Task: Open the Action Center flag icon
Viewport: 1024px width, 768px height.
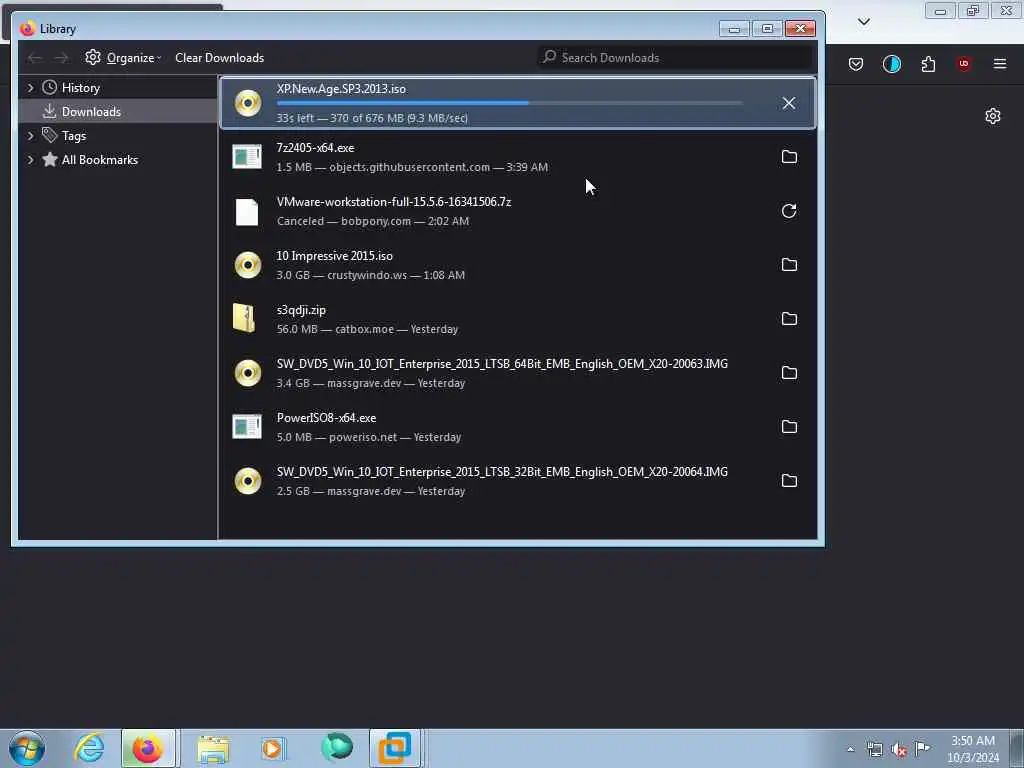Action: click(x=922, y=749)
